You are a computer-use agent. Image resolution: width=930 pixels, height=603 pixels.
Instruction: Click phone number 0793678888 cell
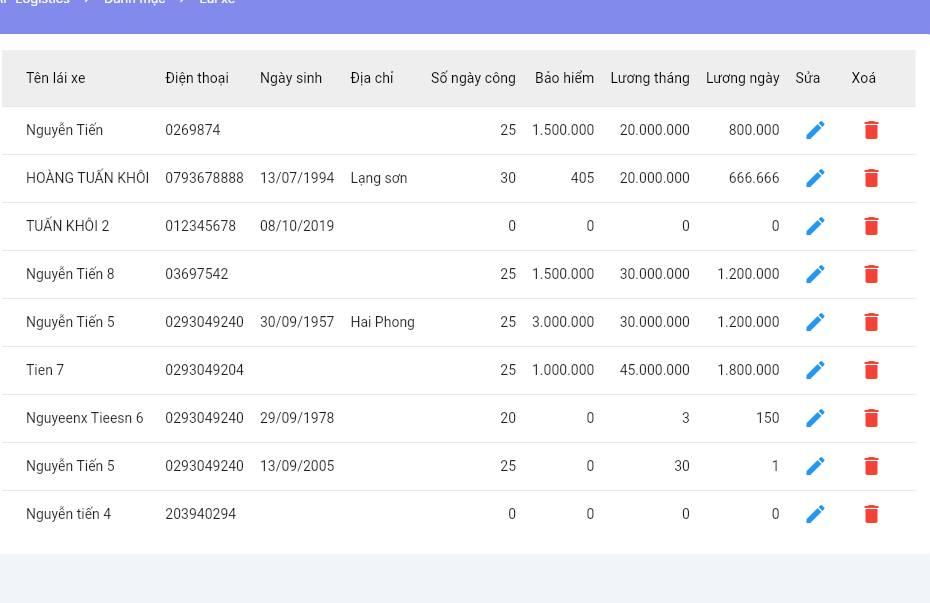coord(204,178)
